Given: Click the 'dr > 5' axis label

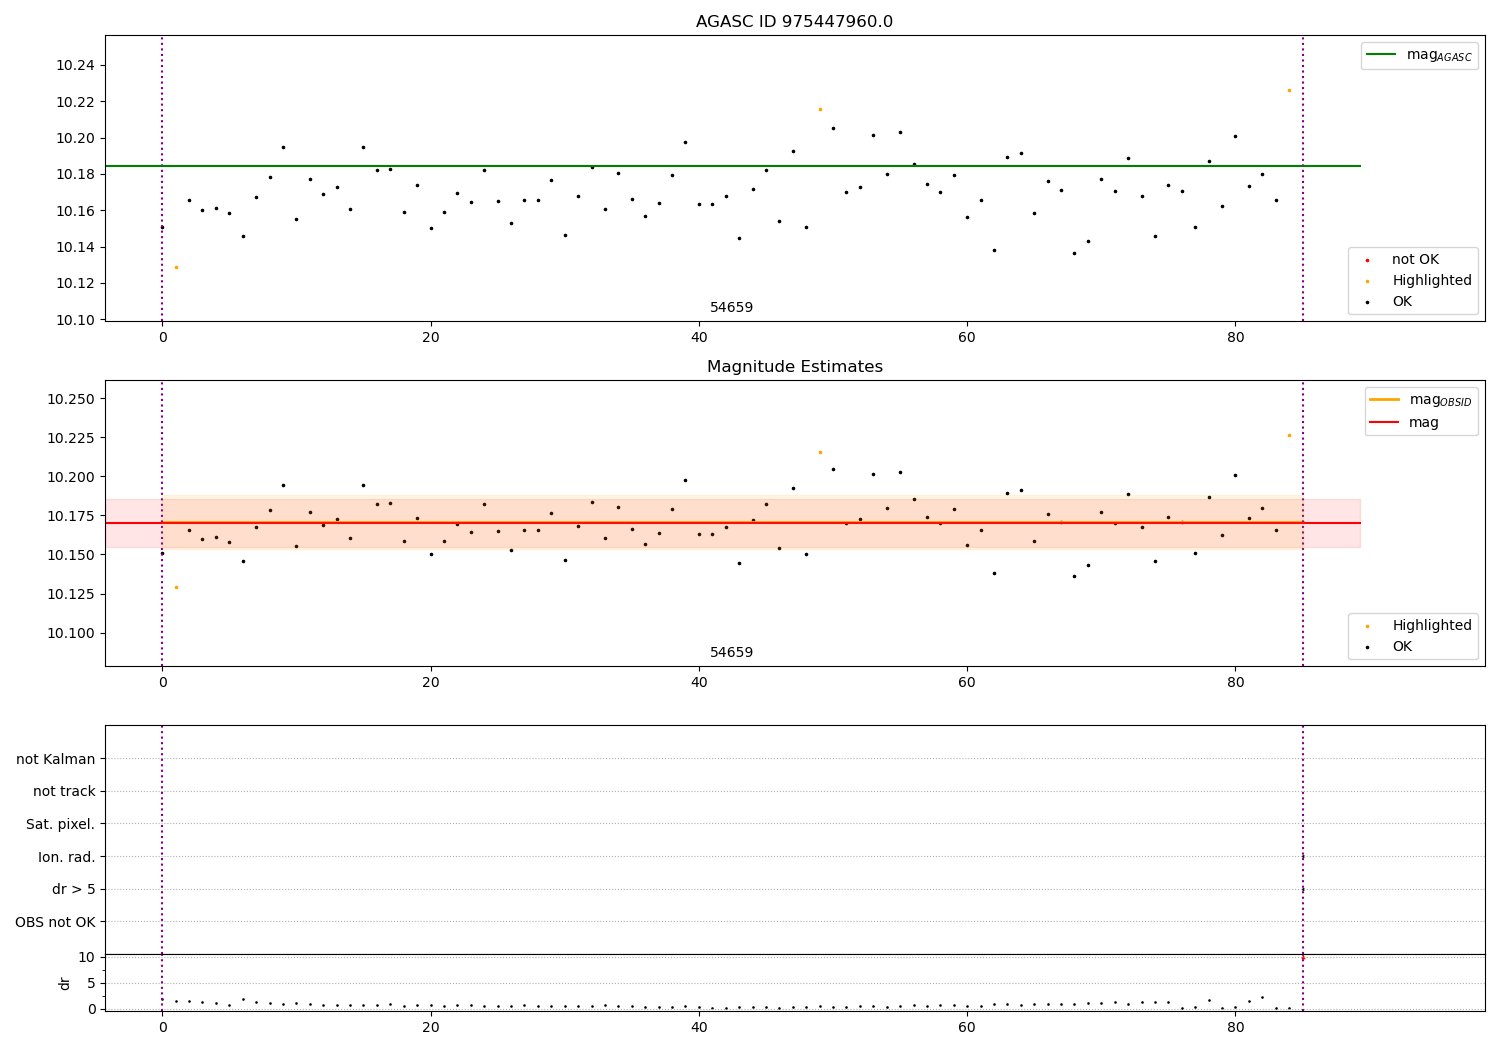Looking at the screenshot, I should [74, 889].
